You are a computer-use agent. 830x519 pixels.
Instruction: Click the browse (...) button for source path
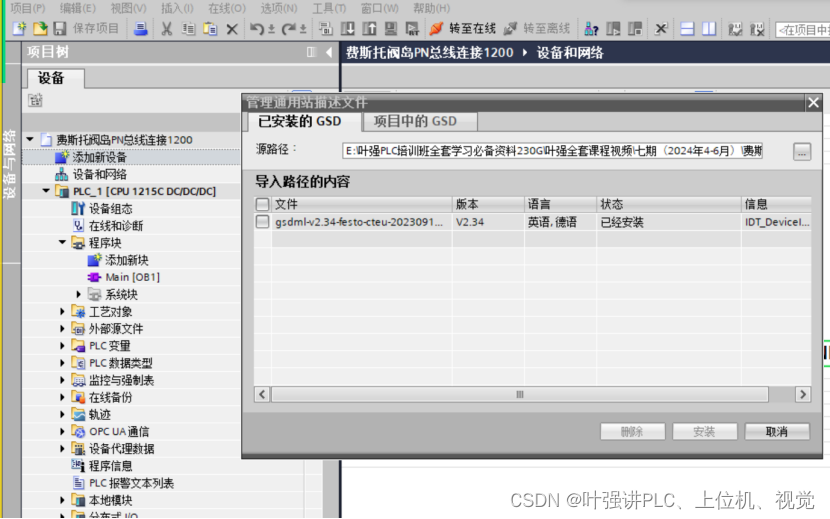802,152
